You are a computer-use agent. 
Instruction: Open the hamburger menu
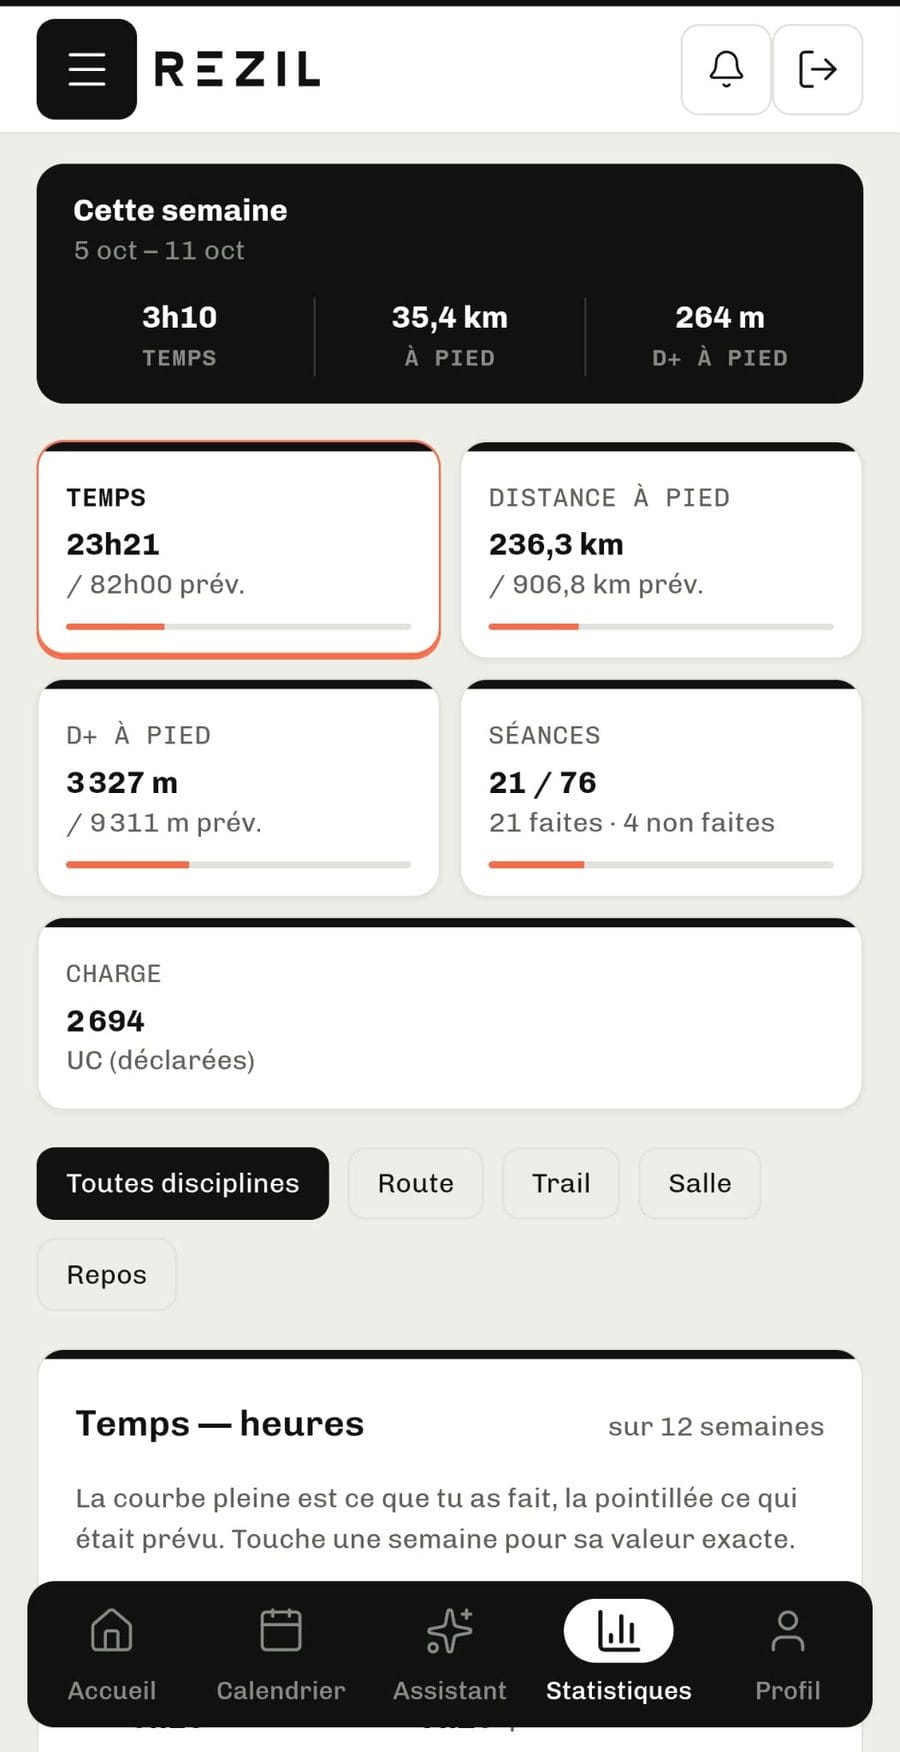(87, 69)
